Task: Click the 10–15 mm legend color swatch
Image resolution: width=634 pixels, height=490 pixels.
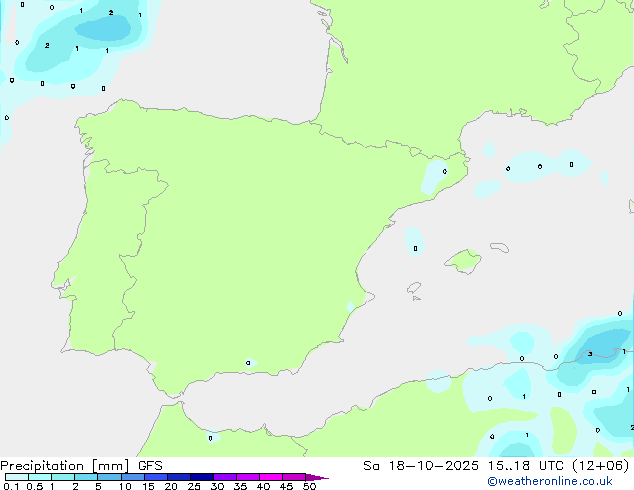Action: tap(133, 477)
